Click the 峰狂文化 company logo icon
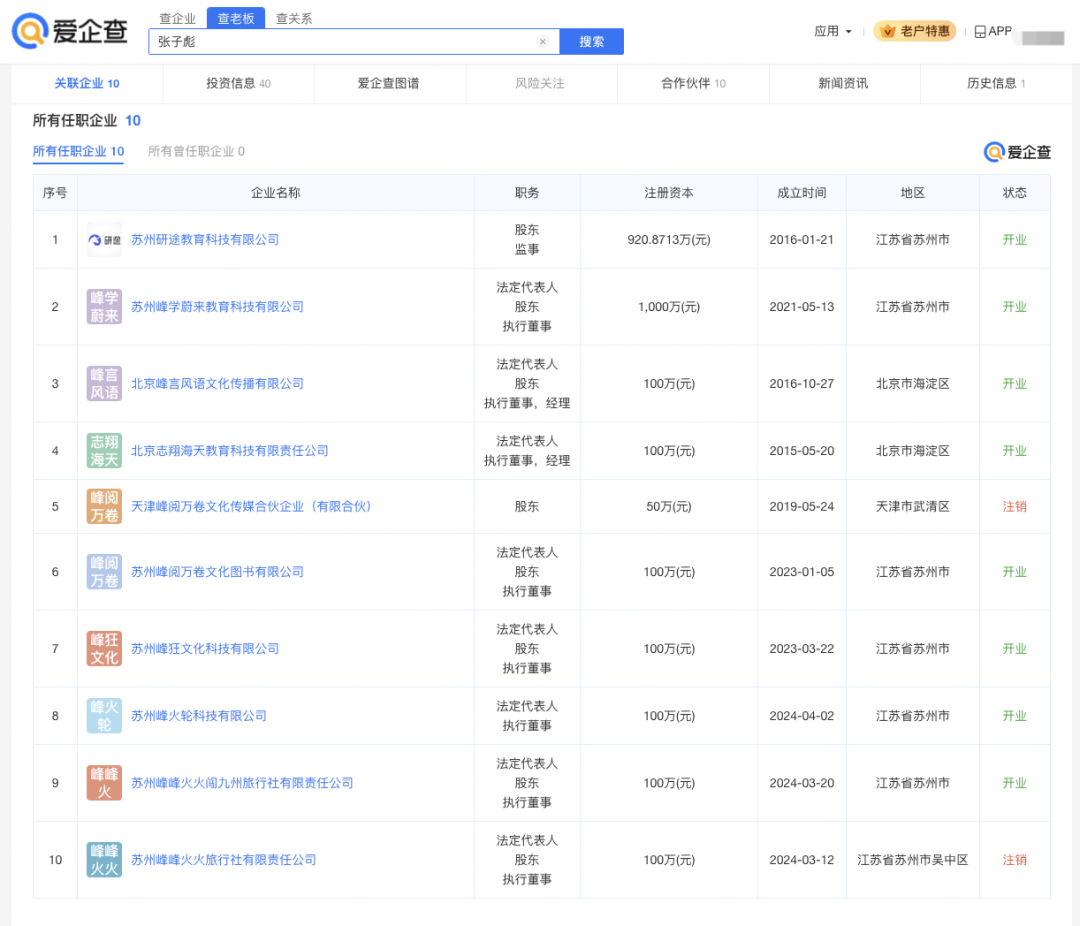Viewport: 1080px width, 926px height. coord(104,649)
